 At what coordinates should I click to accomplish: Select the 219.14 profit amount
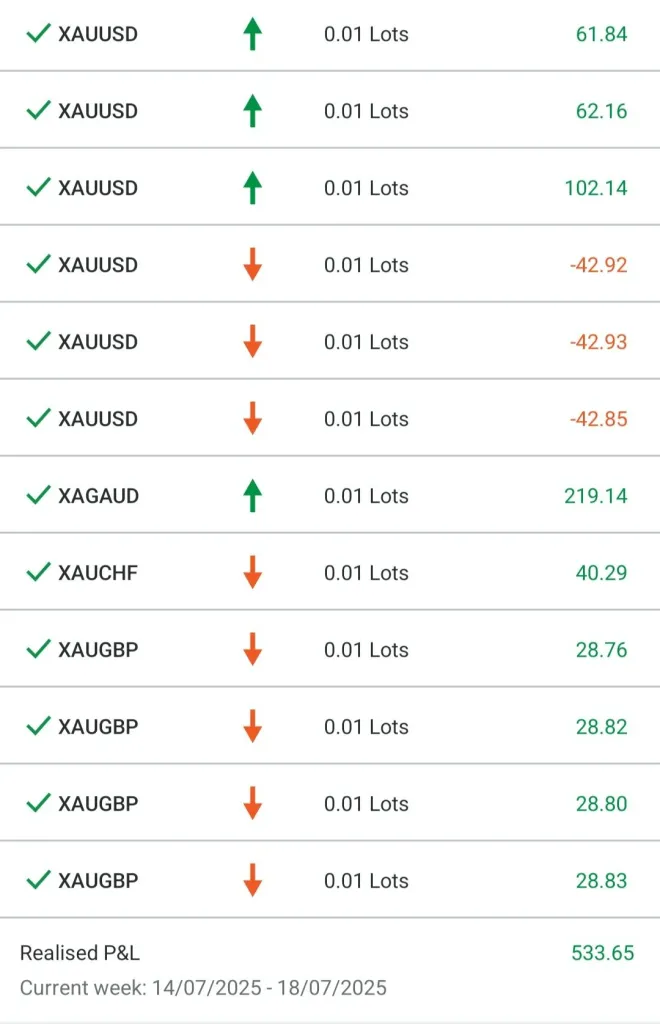[x=595, y=496]
